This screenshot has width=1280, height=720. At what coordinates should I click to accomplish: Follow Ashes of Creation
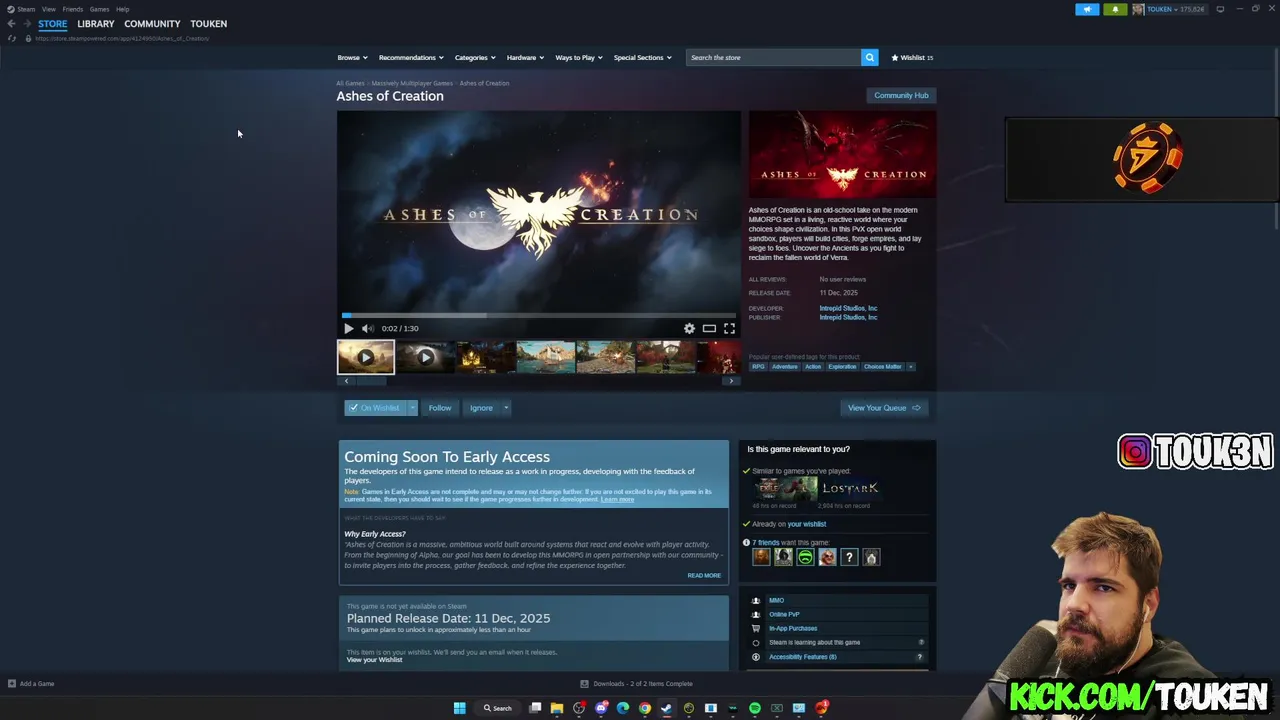[x=440, y=408]
